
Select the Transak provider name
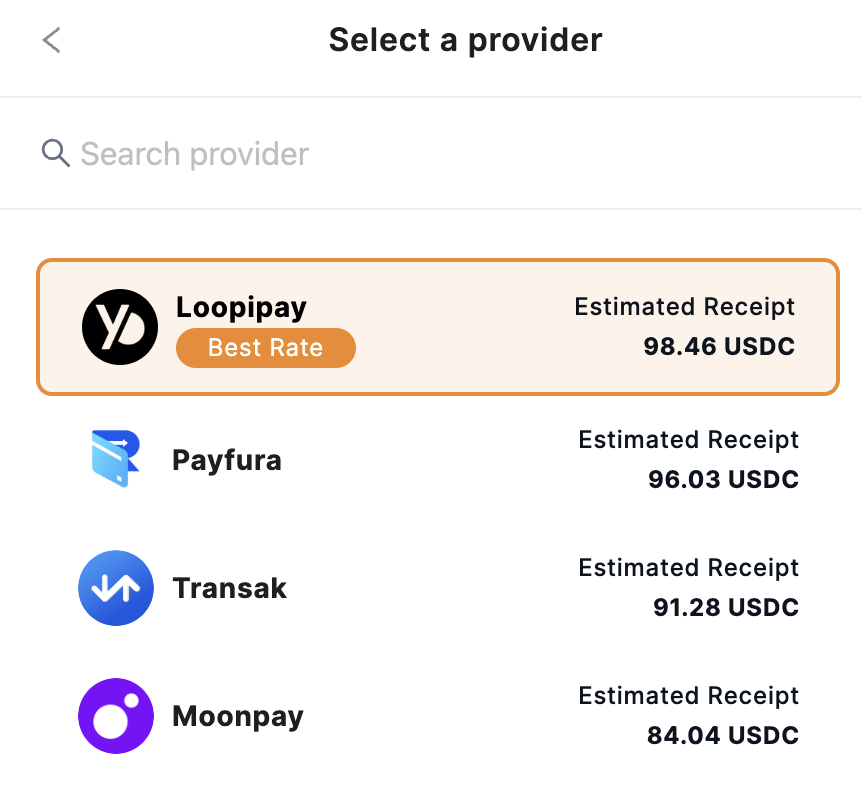pos(229,588)
